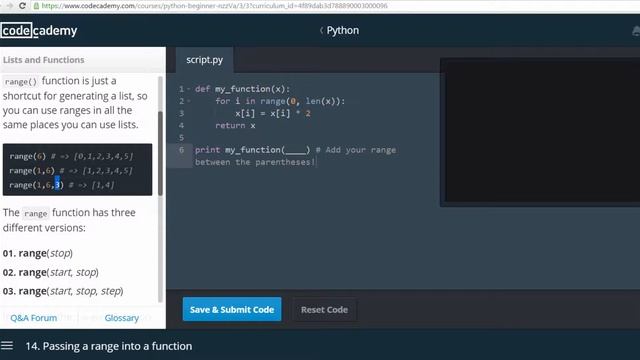The height and width of the screenshot is (360, 640).
Task: Click the highlighted 3 in range(1,6,3)
Action: [57, 185]
